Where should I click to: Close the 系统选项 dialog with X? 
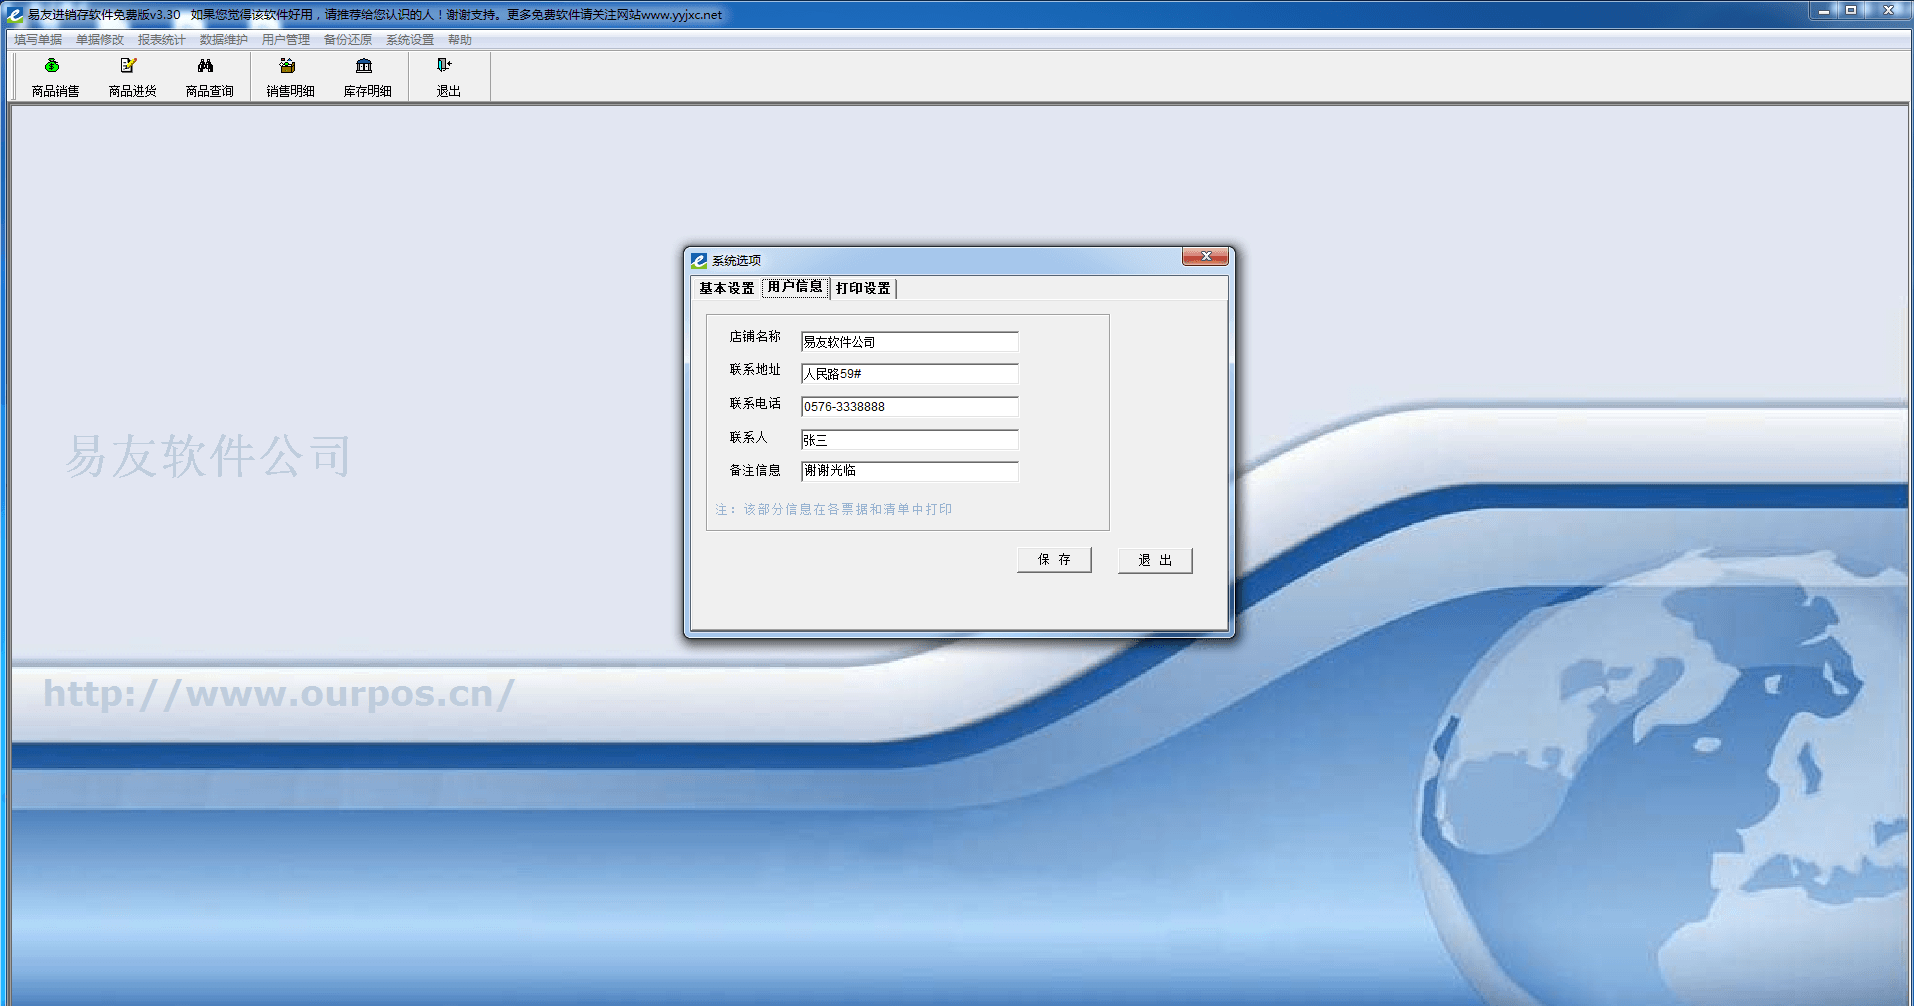(1205, 257)
